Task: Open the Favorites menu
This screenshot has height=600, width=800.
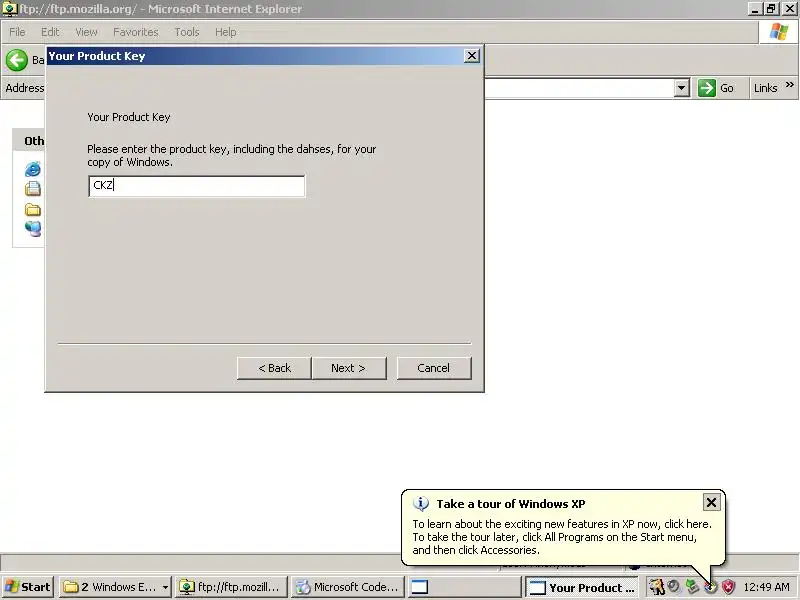Action: point(136,32)
